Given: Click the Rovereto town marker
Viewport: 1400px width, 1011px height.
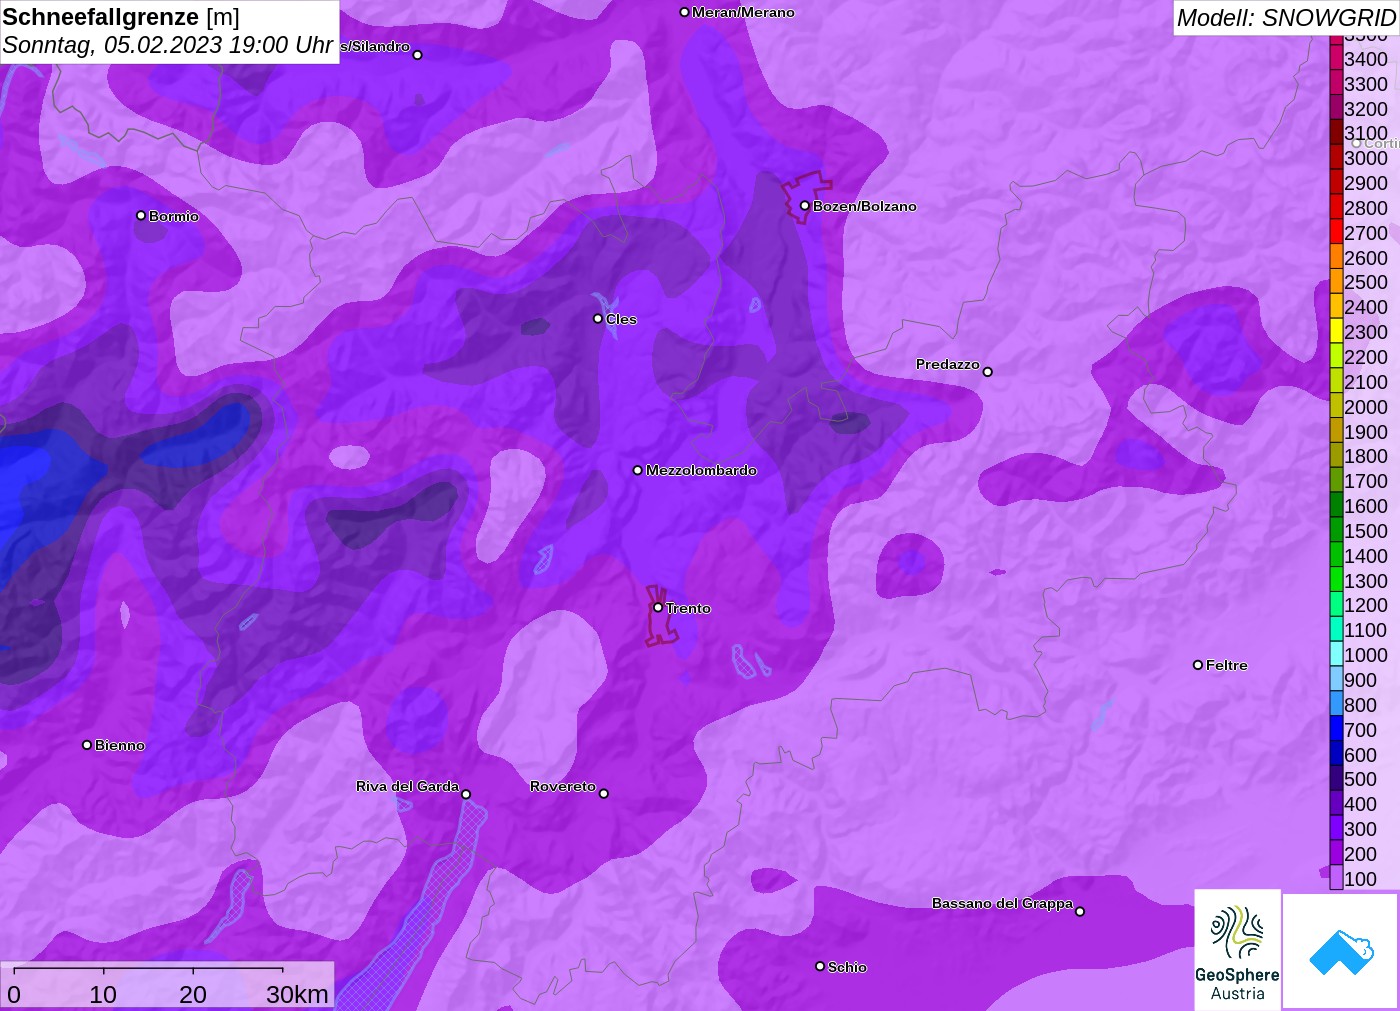Looking at the screenshot, I should click(x=604, y=794).
